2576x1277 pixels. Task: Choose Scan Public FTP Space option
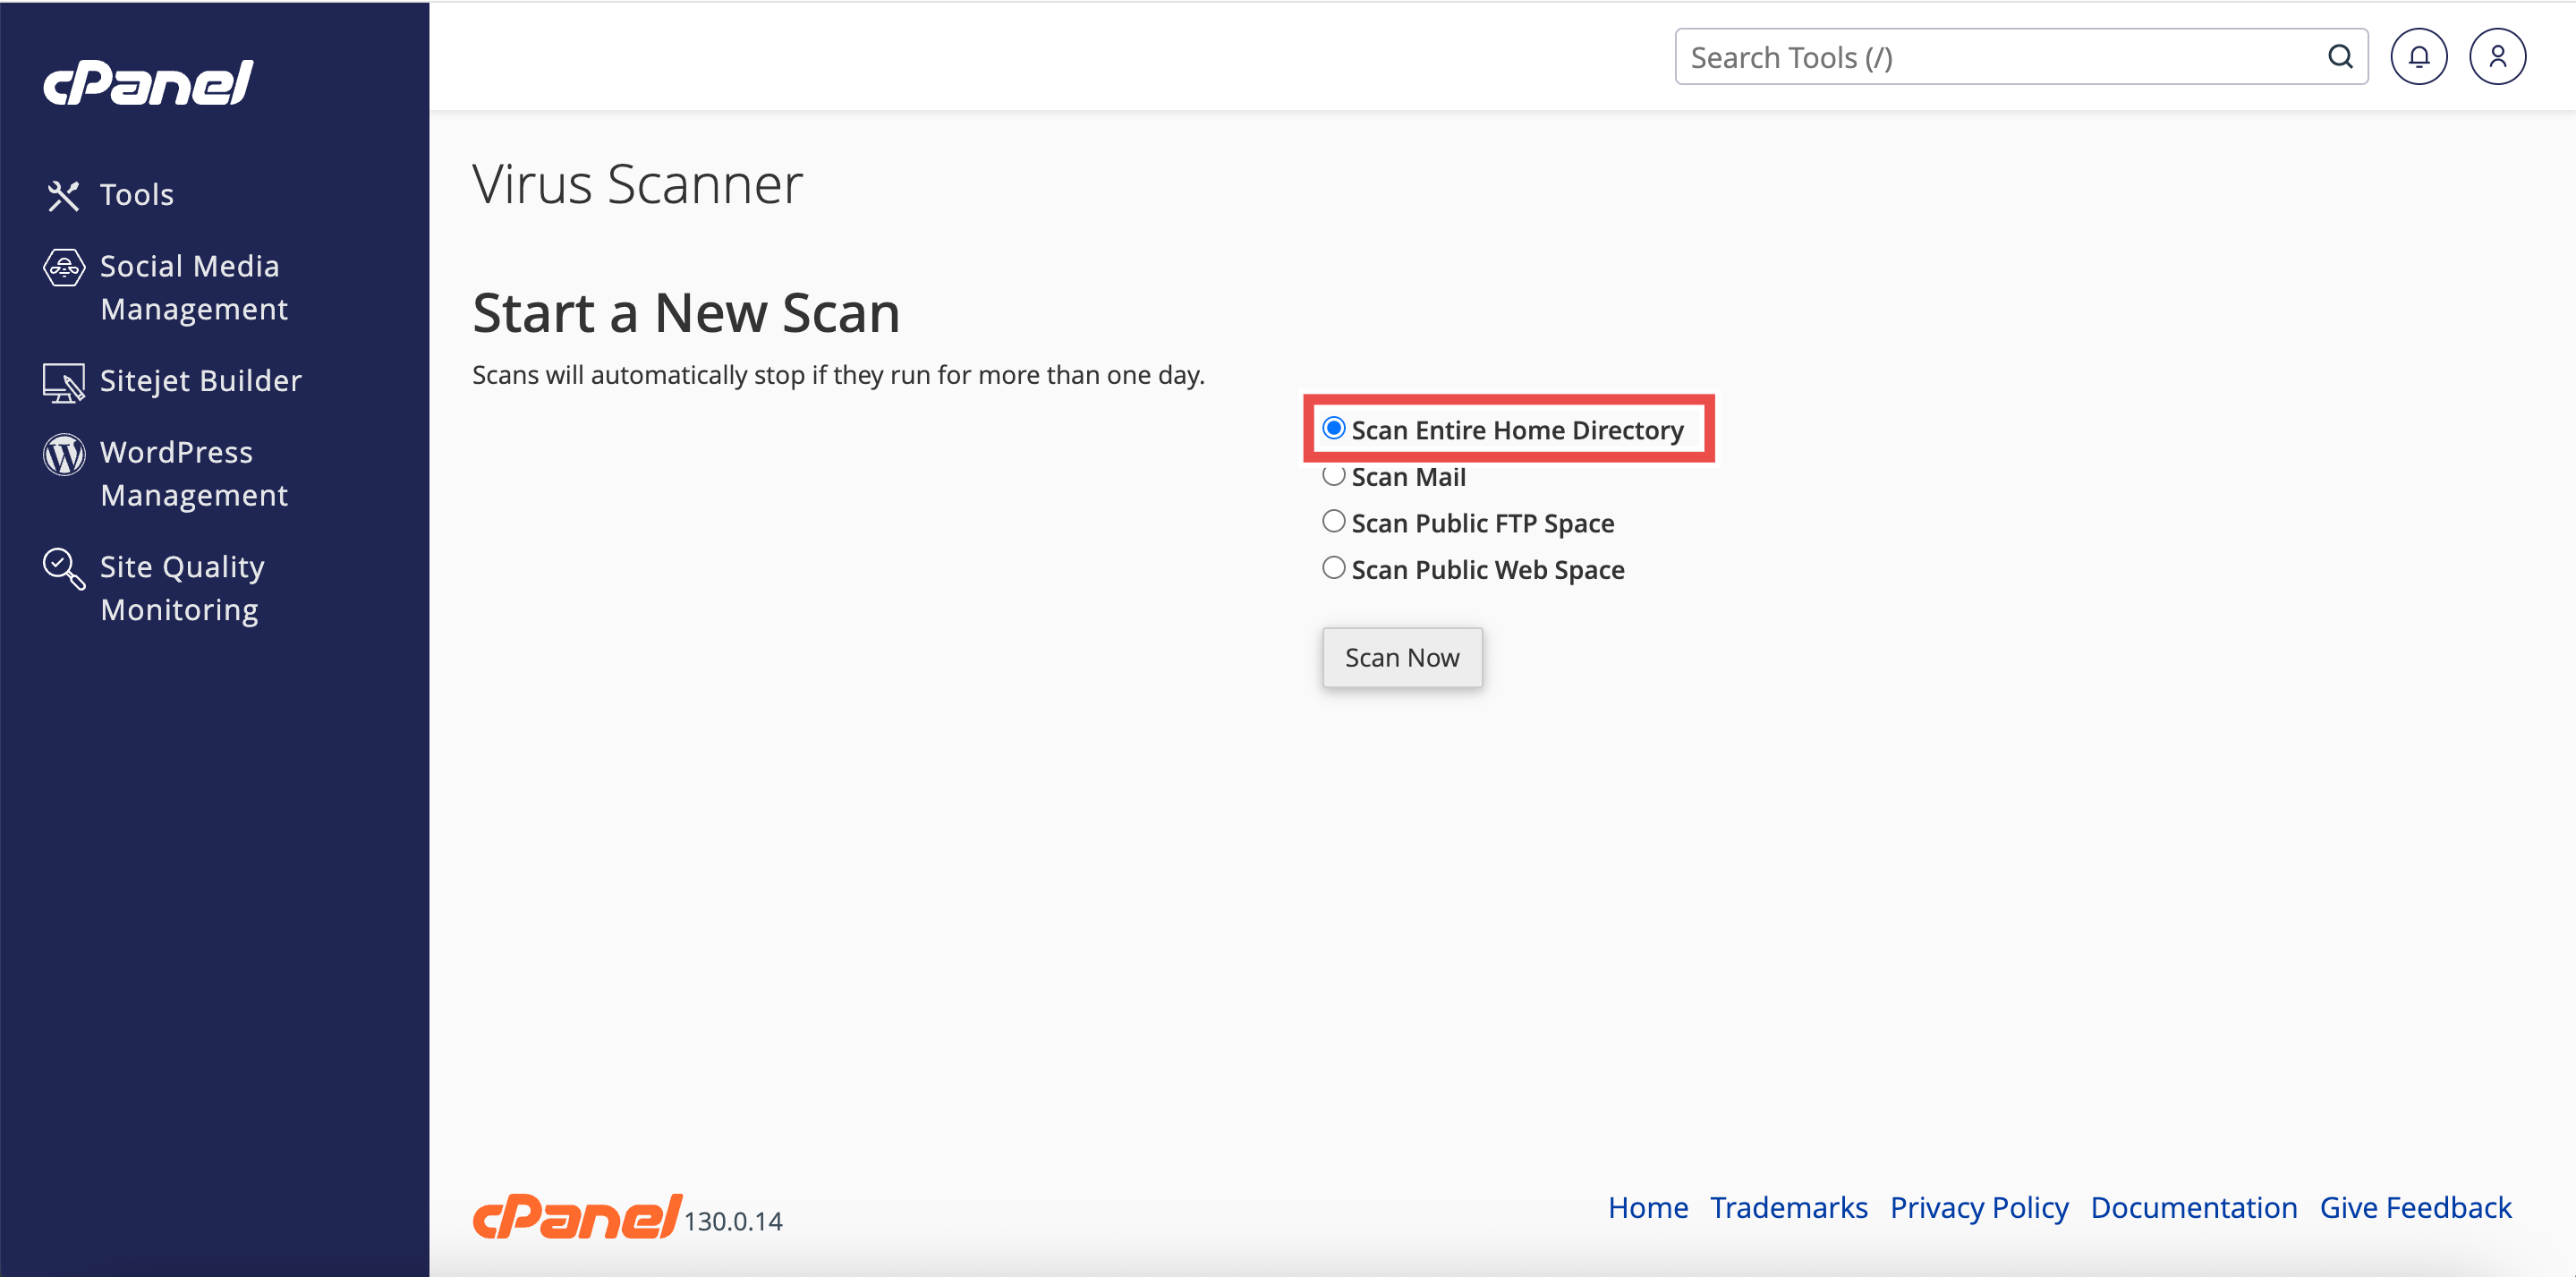[1333, 521]
